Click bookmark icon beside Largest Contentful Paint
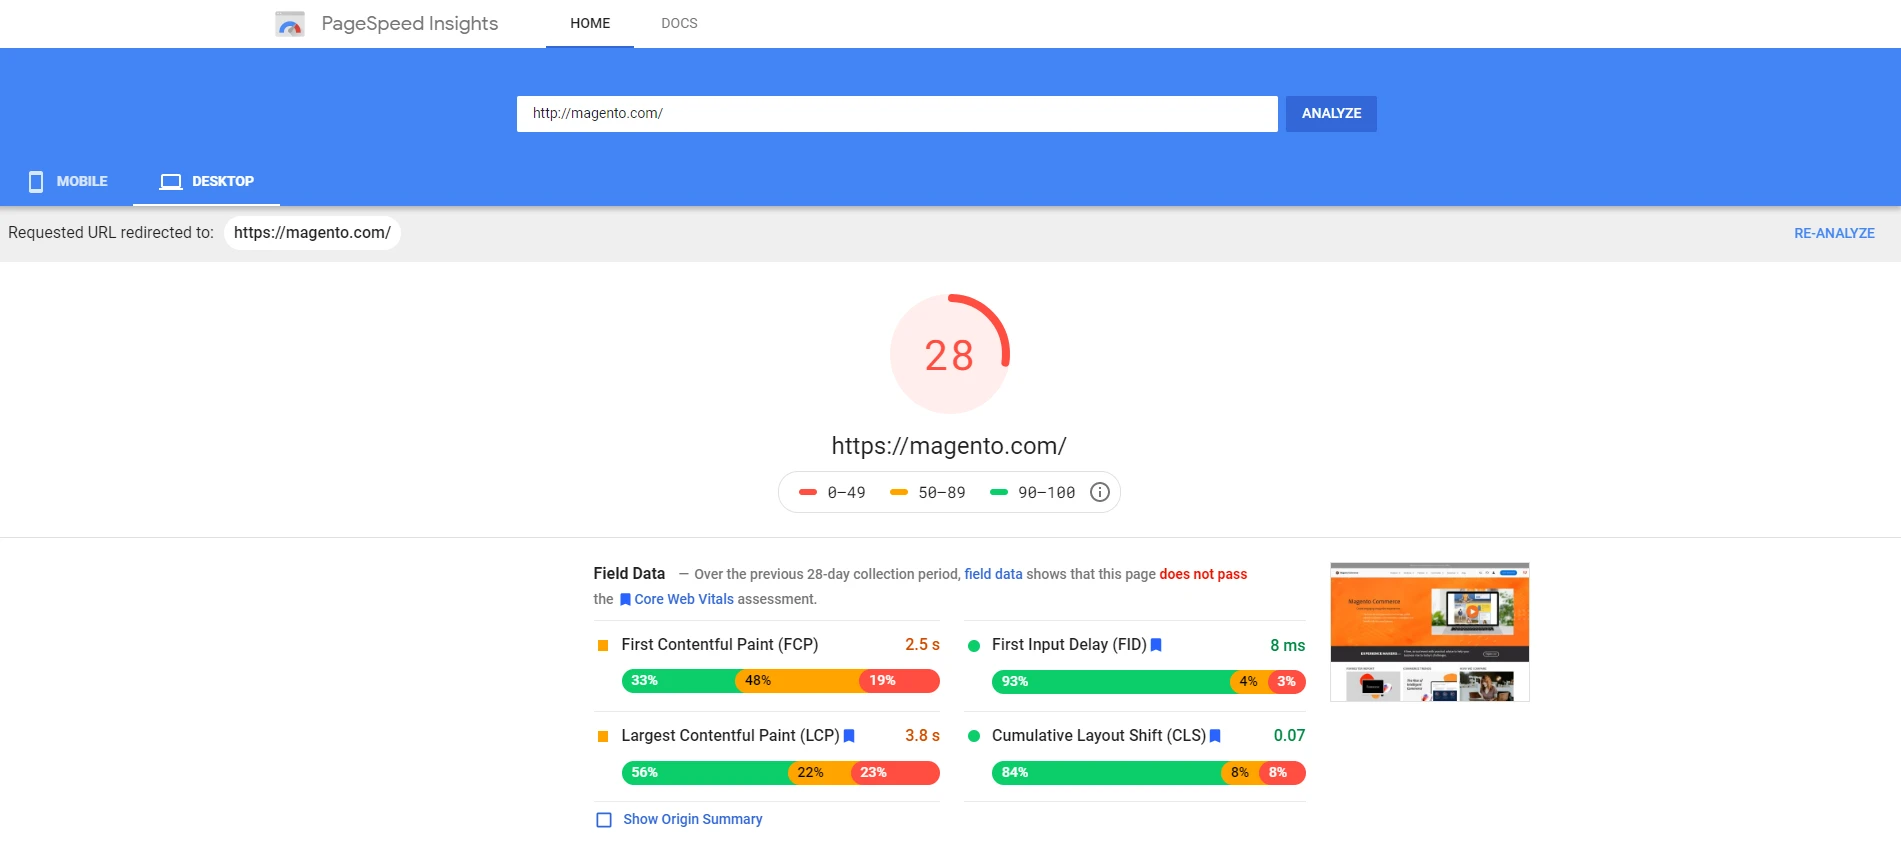The height and width of the screenshot is (846, 1901). (849, 736)
